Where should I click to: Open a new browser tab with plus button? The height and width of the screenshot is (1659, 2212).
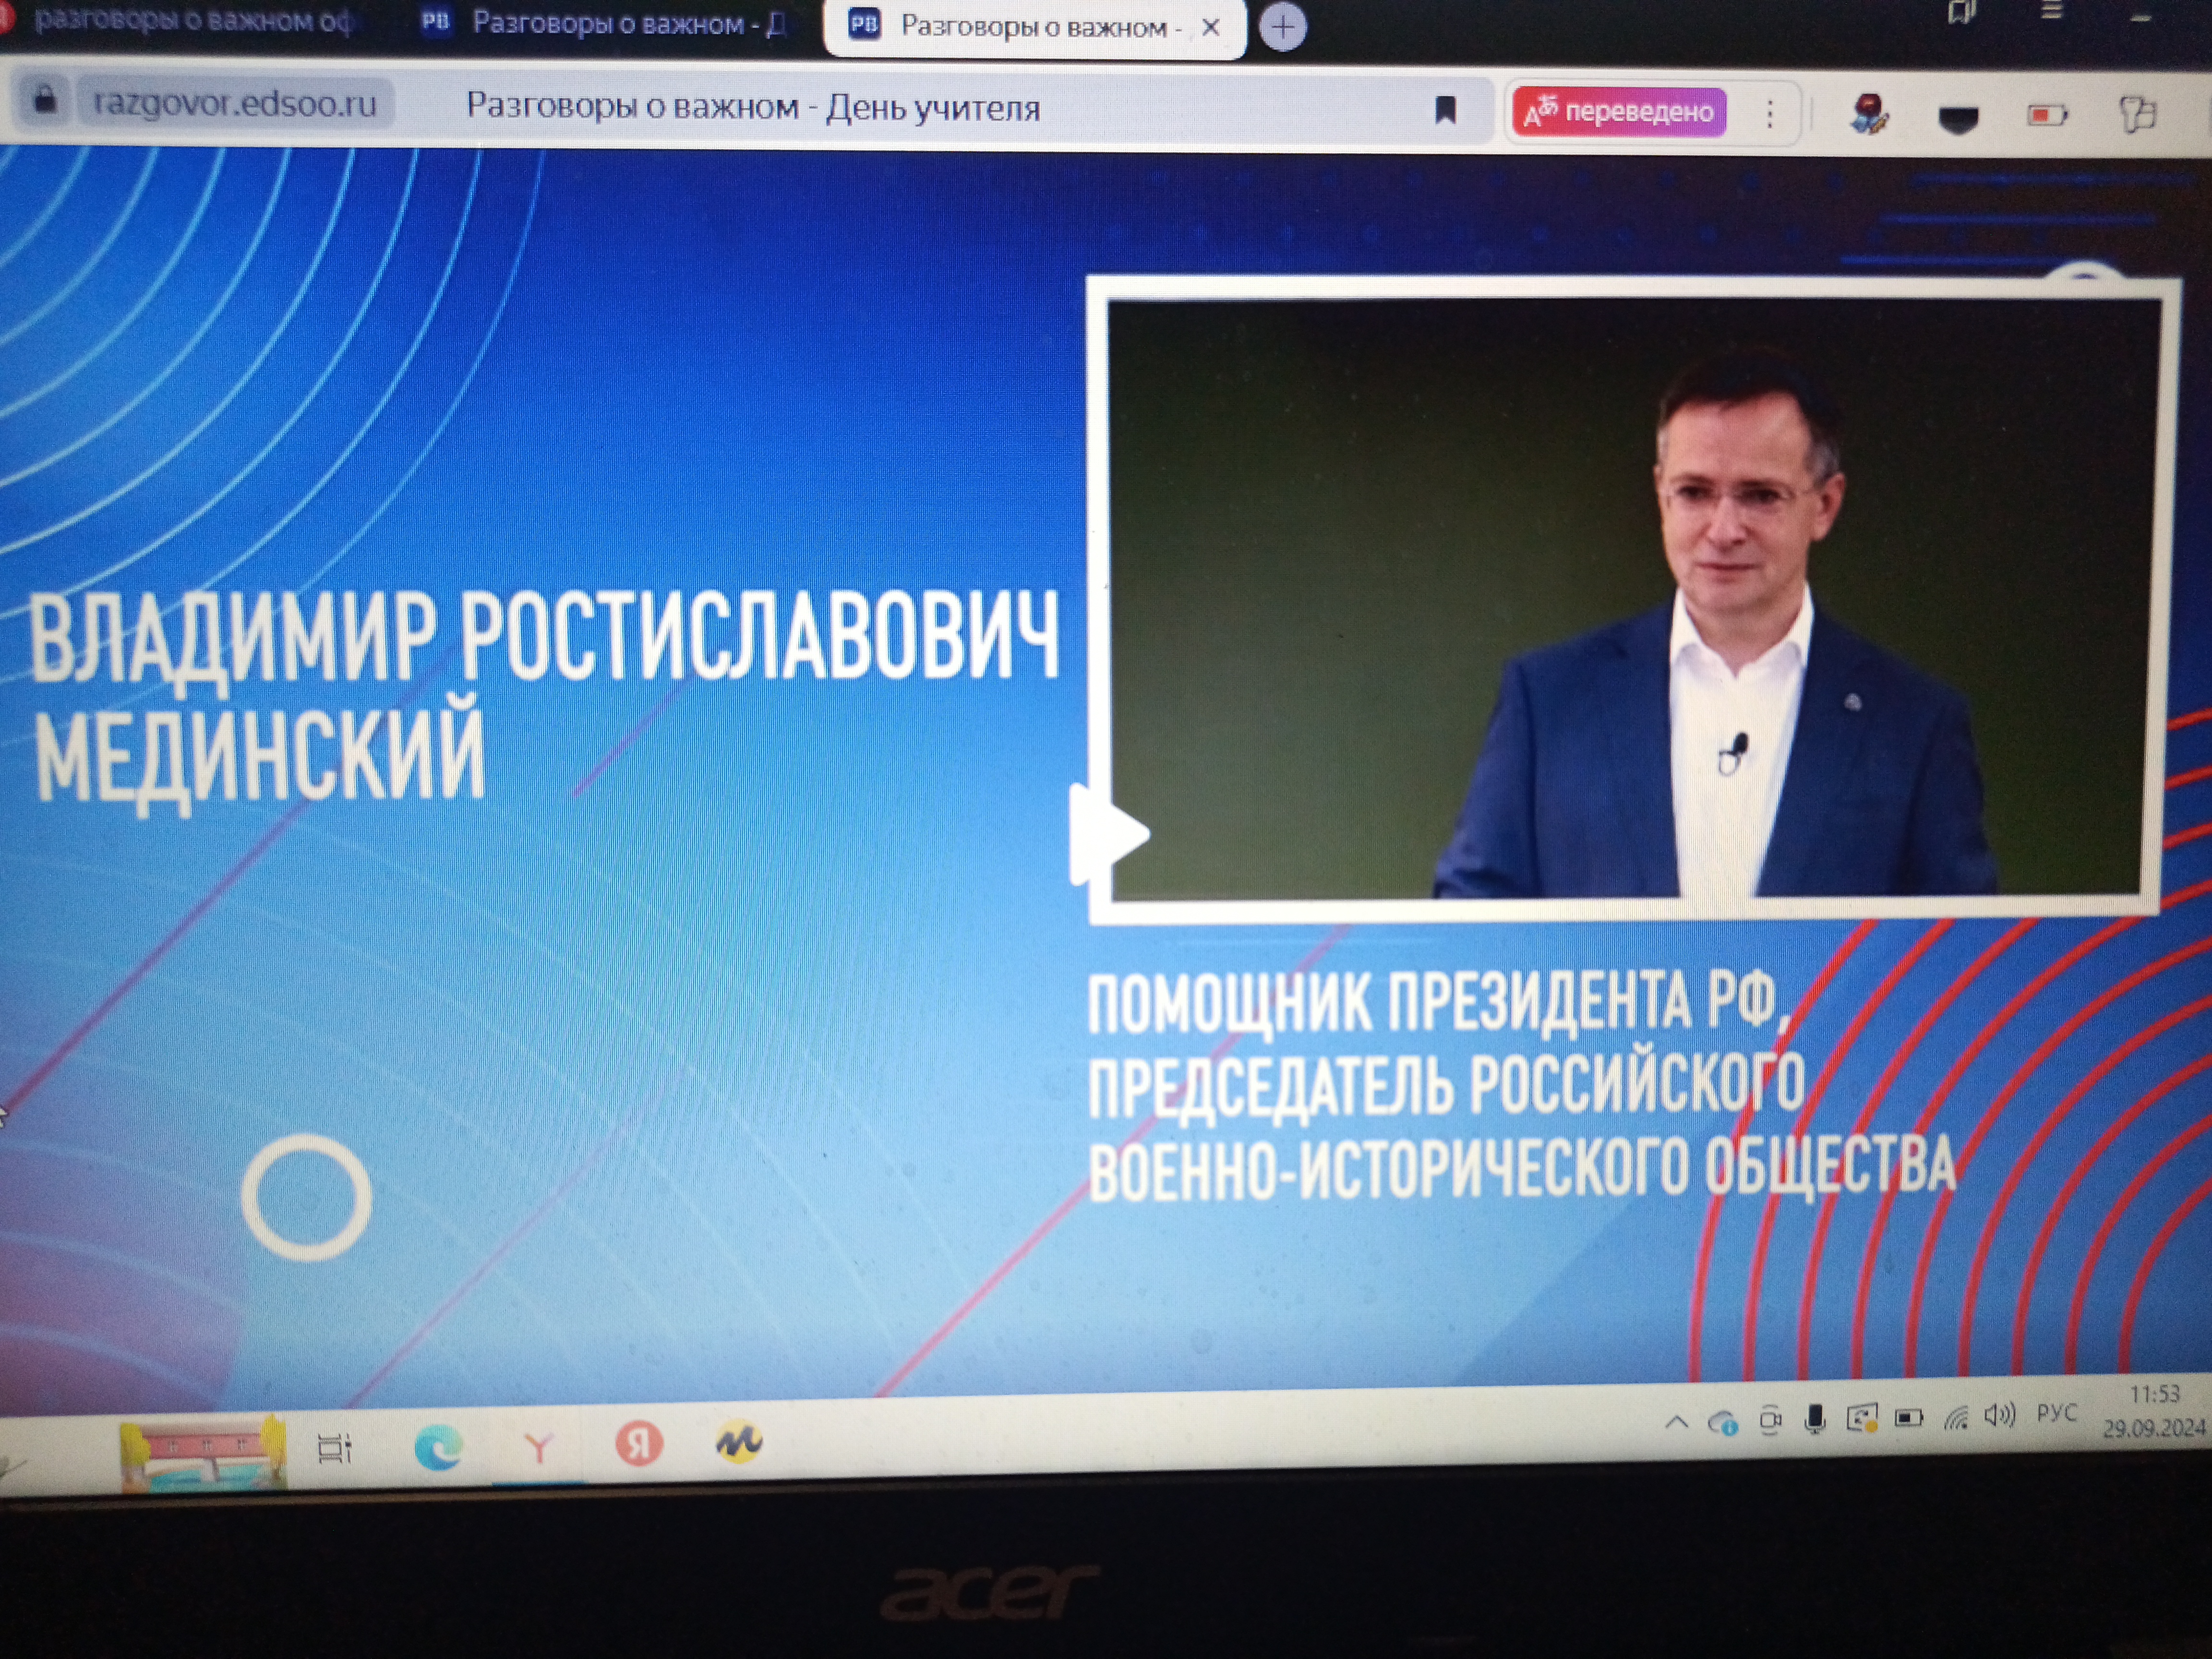pos(1283,27)
